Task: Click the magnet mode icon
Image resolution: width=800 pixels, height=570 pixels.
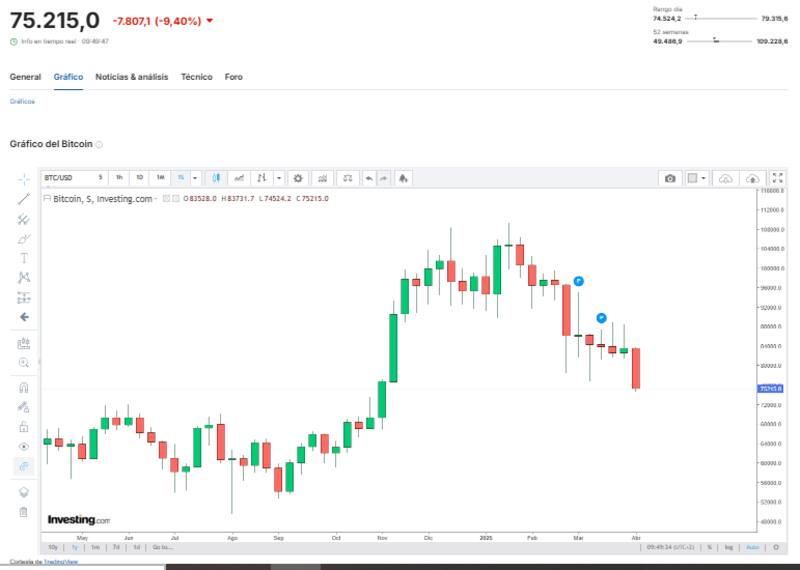Action: [24, 387]
